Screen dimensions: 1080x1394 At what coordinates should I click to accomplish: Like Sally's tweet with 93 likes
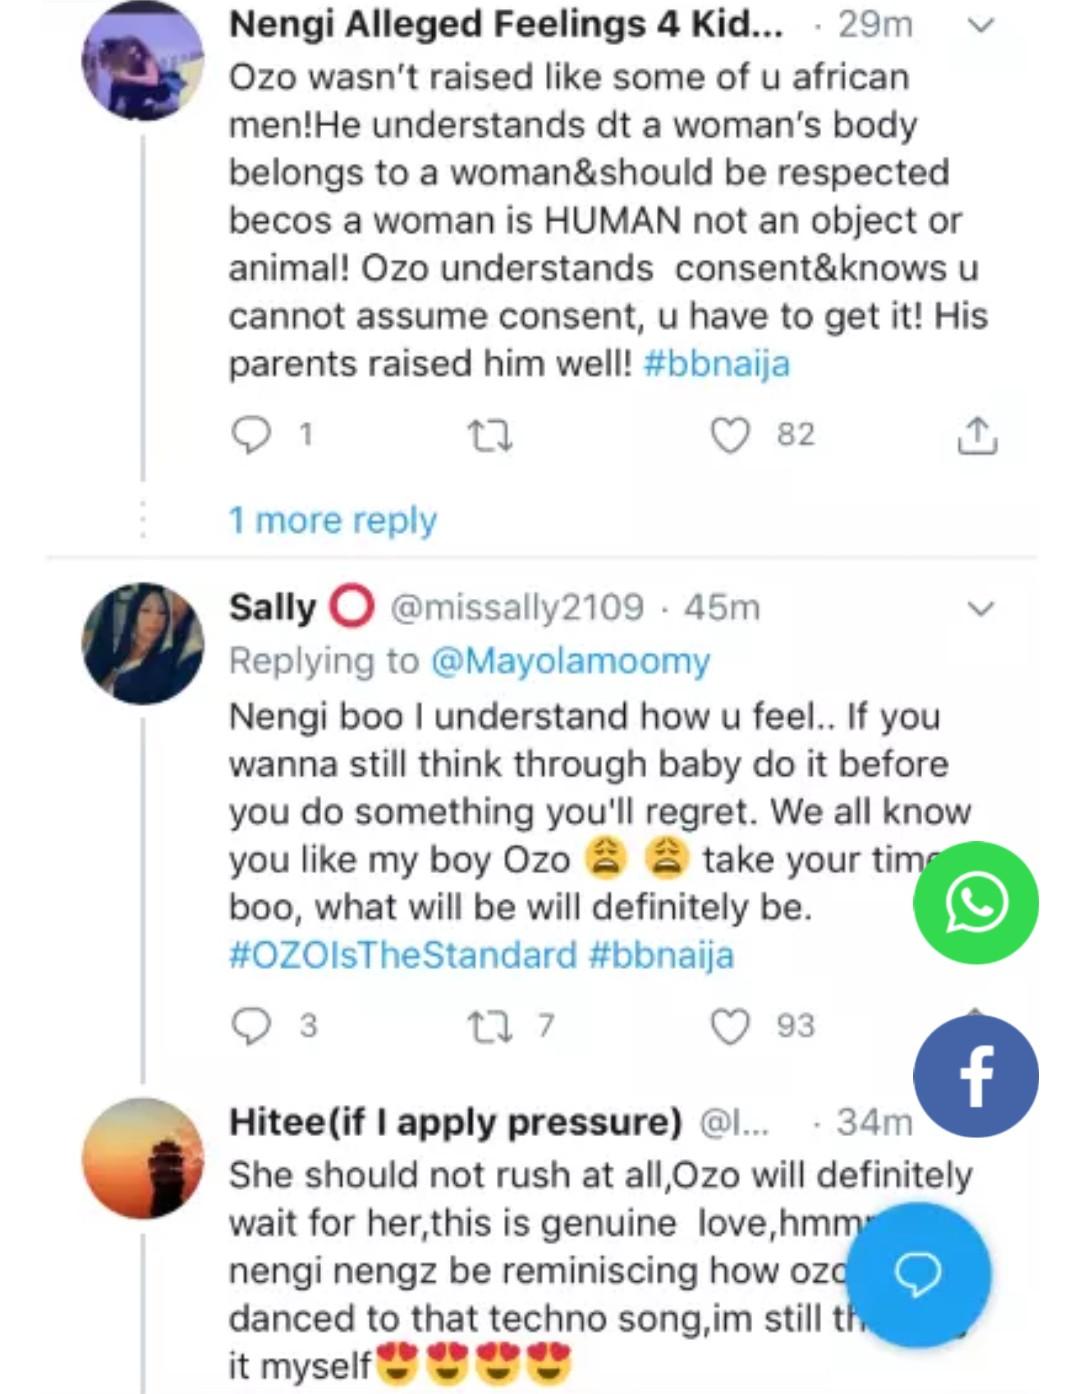(x=730, y=1026)
